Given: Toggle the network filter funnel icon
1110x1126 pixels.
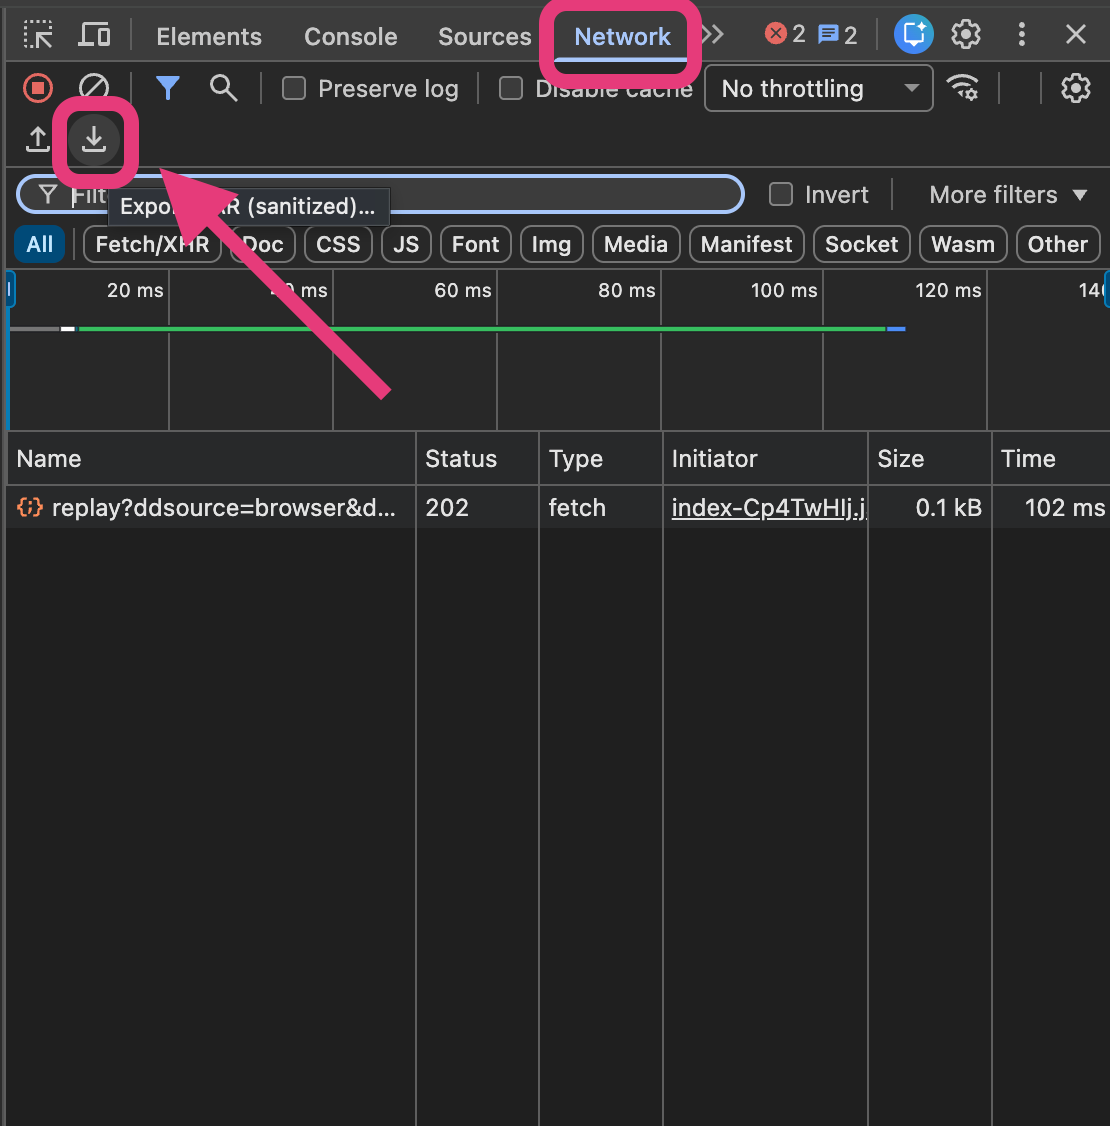Looking at the screenshot, I should (x=167, y=88).
